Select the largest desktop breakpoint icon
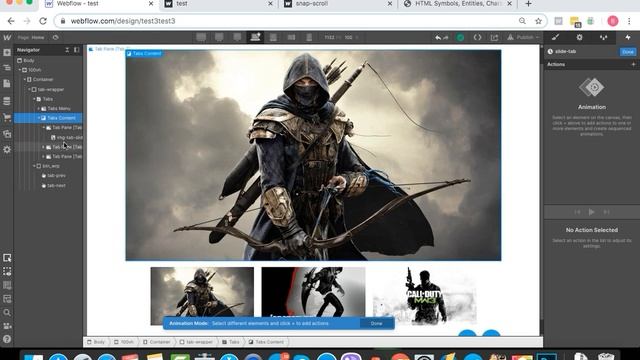This screenshot has width=640, height=360. [201, 37]
